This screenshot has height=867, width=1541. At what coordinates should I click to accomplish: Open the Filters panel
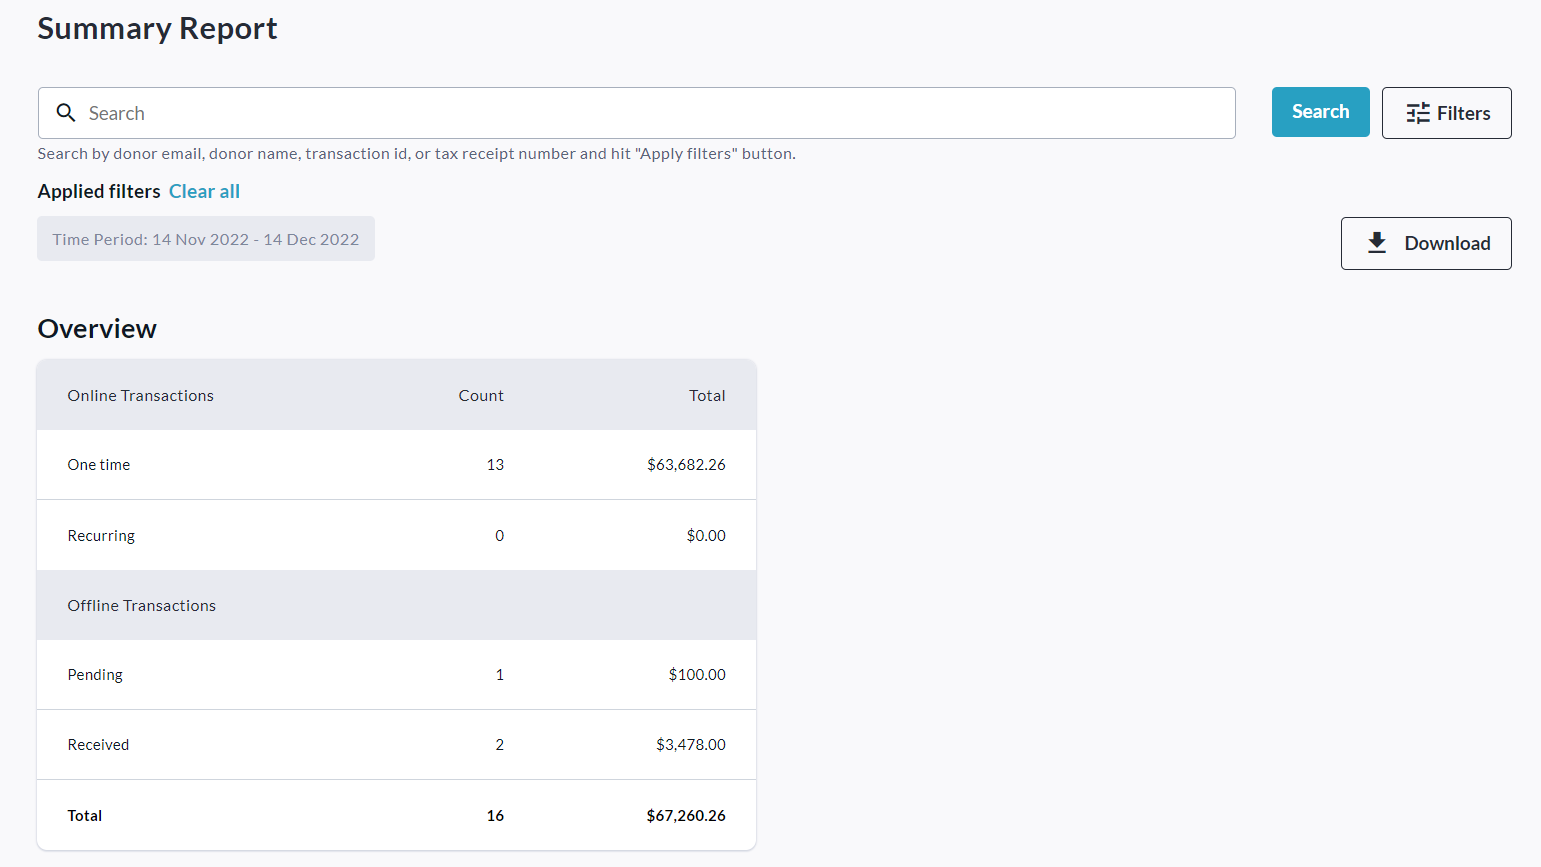[1446, 113]
